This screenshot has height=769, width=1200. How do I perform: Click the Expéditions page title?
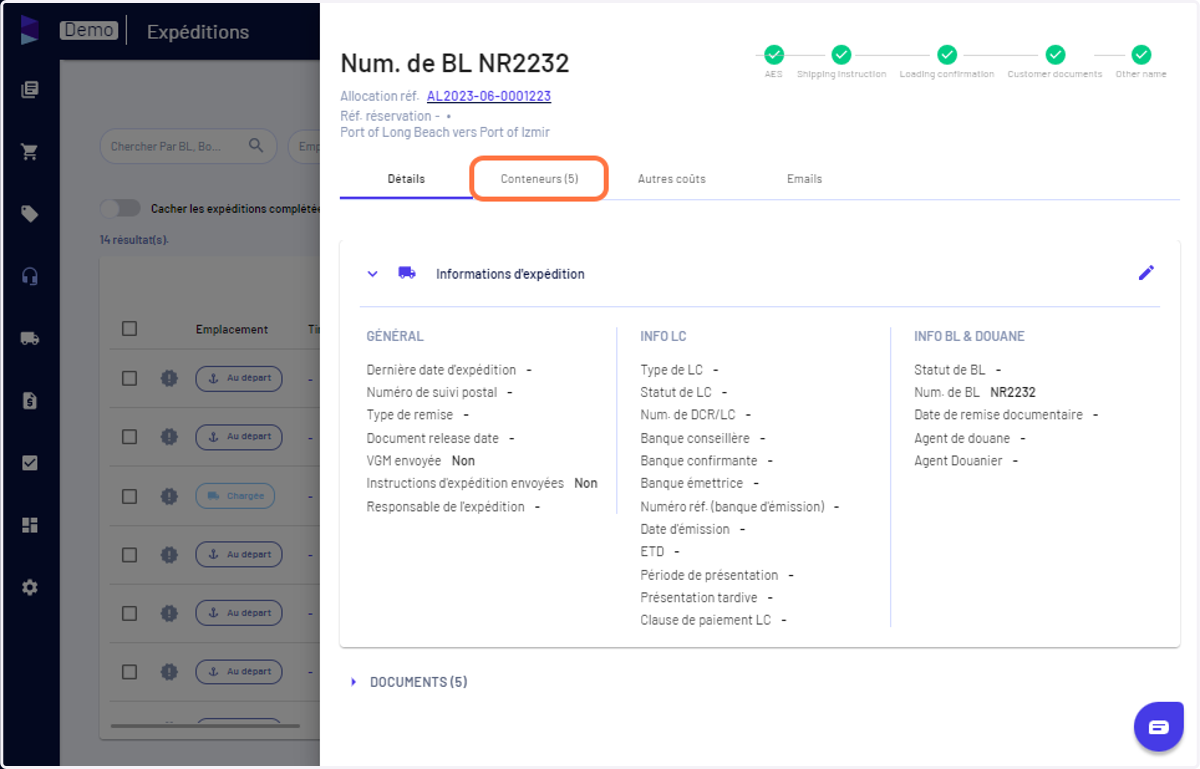tap(198, 31)
